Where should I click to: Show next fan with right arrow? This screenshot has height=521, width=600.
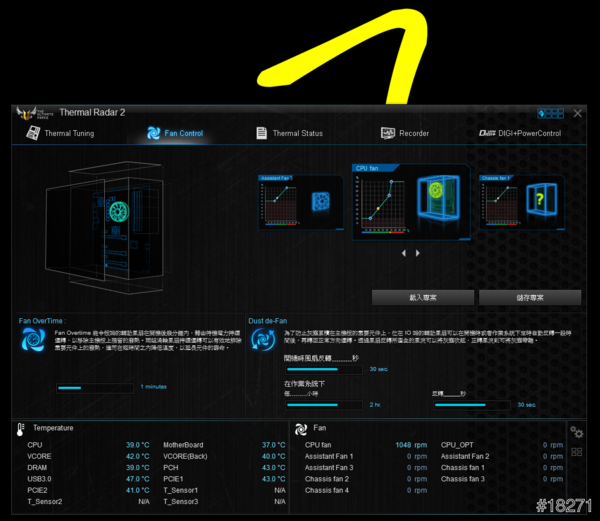click(x=417, y=253)
